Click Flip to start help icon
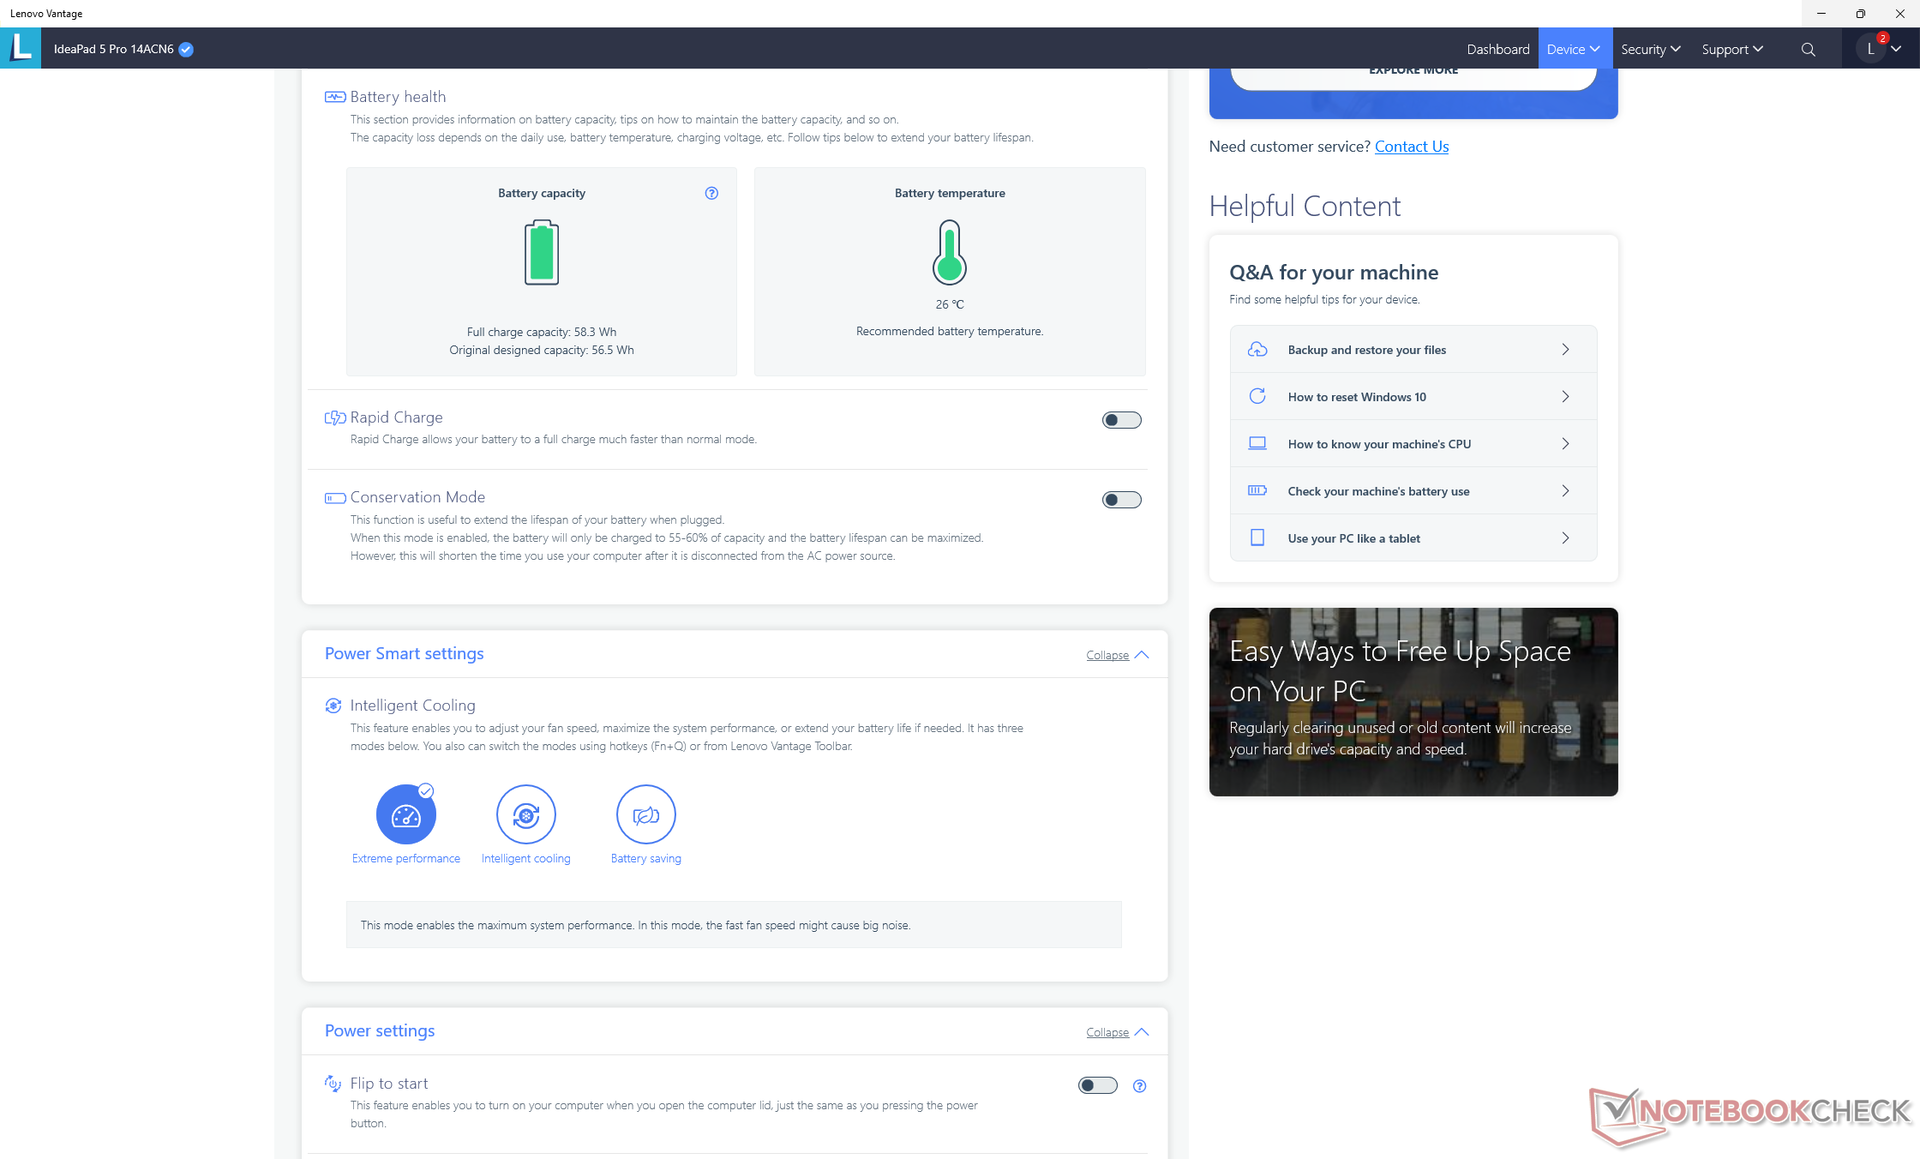The height and width of the screenshot is (1159, 1920). pos(1139,1086)
